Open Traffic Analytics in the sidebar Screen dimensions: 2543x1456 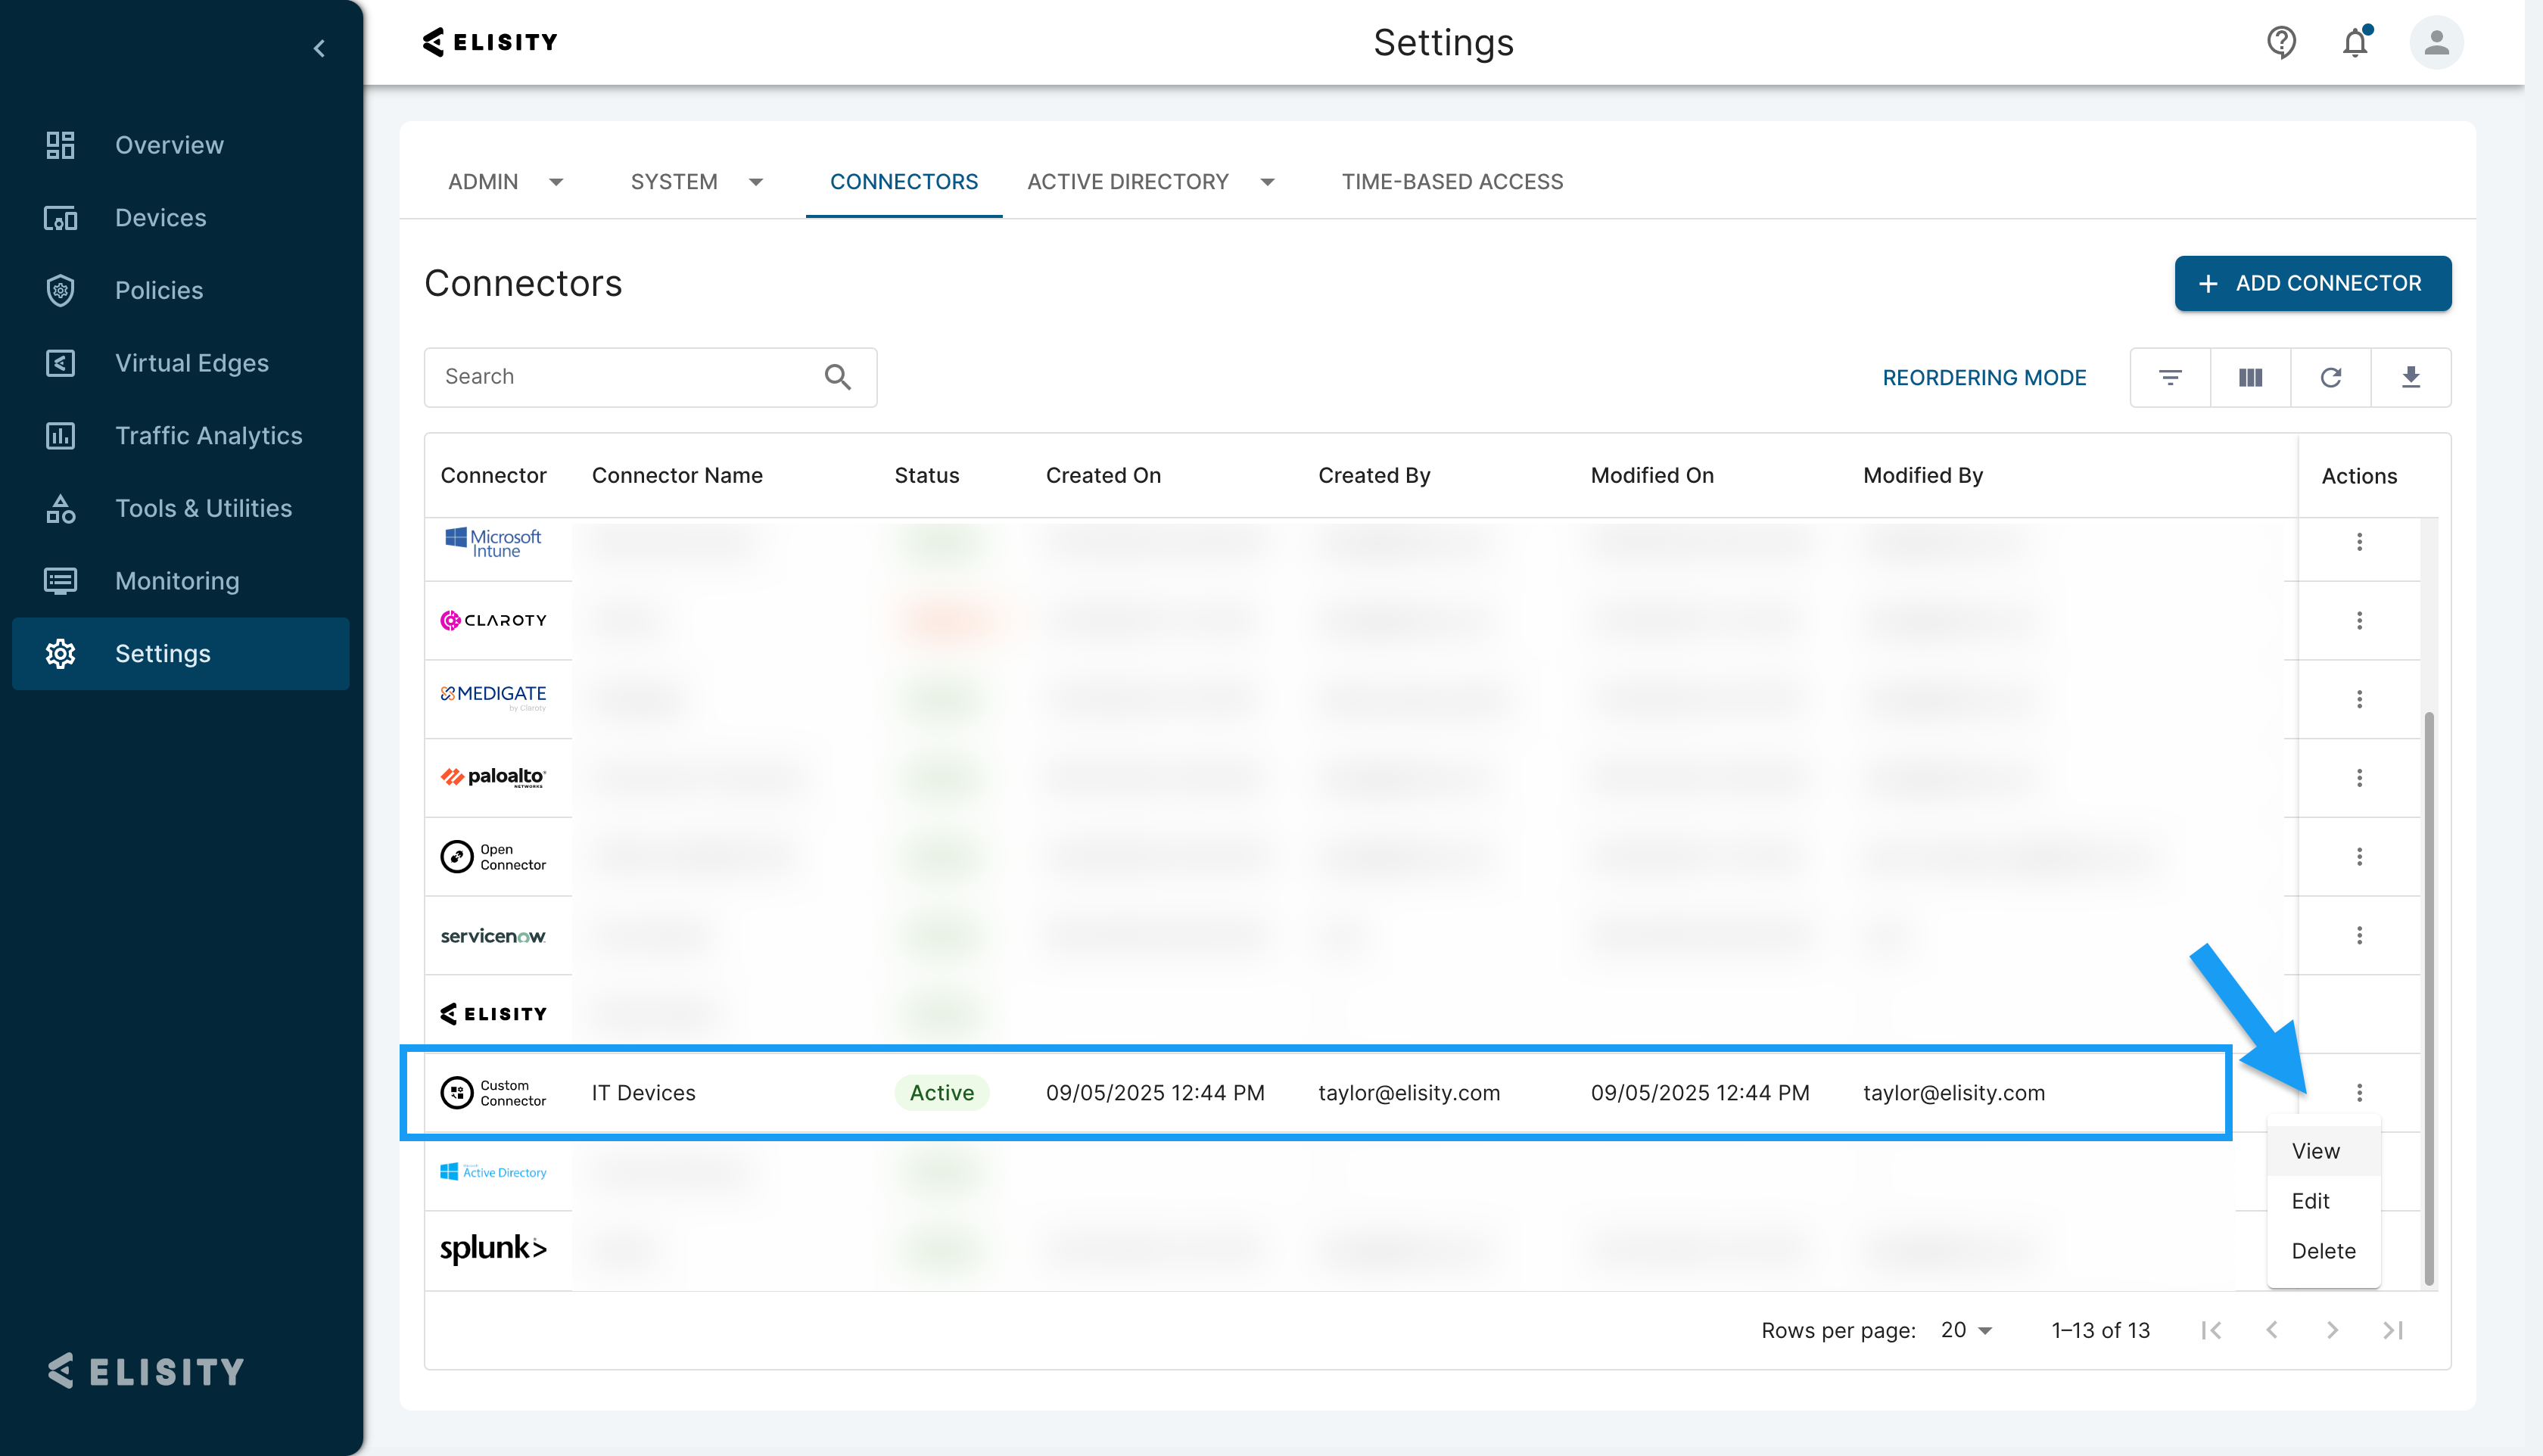(181, 436)
